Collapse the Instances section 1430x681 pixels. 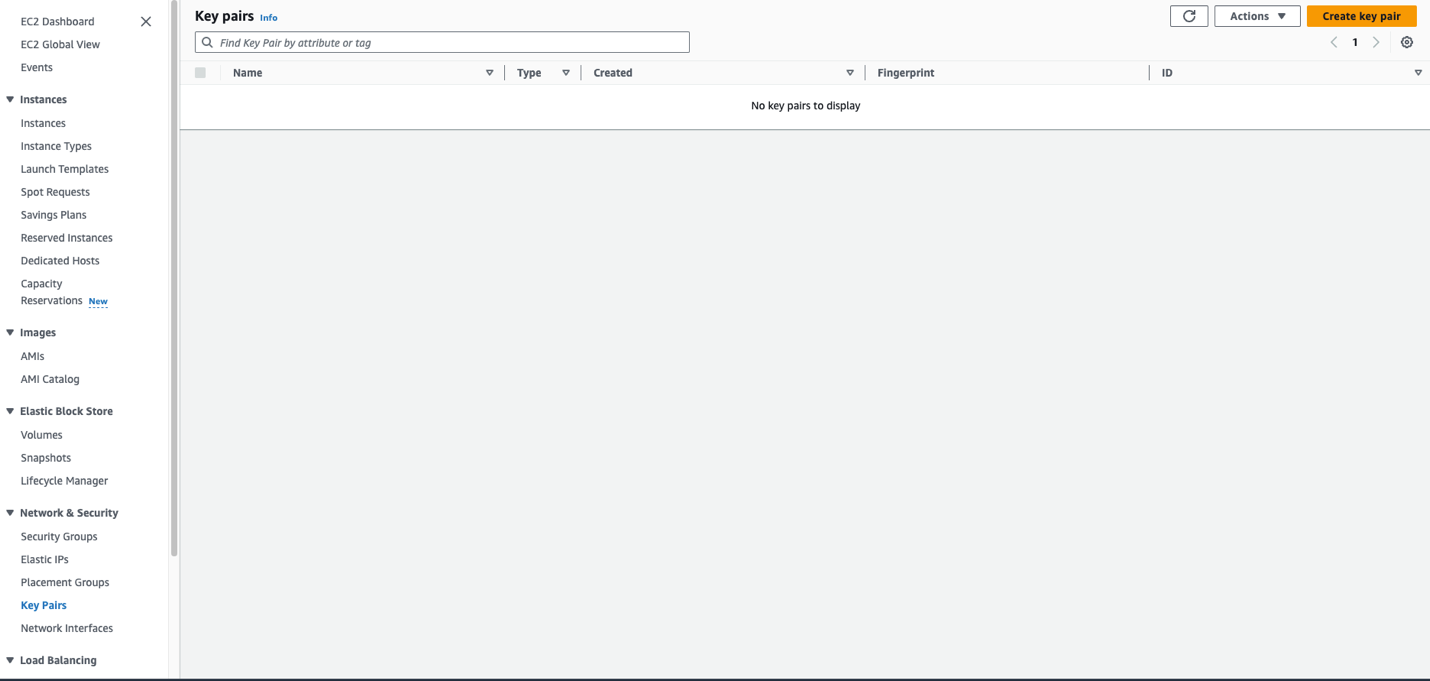pyautogui.click(x=9, y=99)
